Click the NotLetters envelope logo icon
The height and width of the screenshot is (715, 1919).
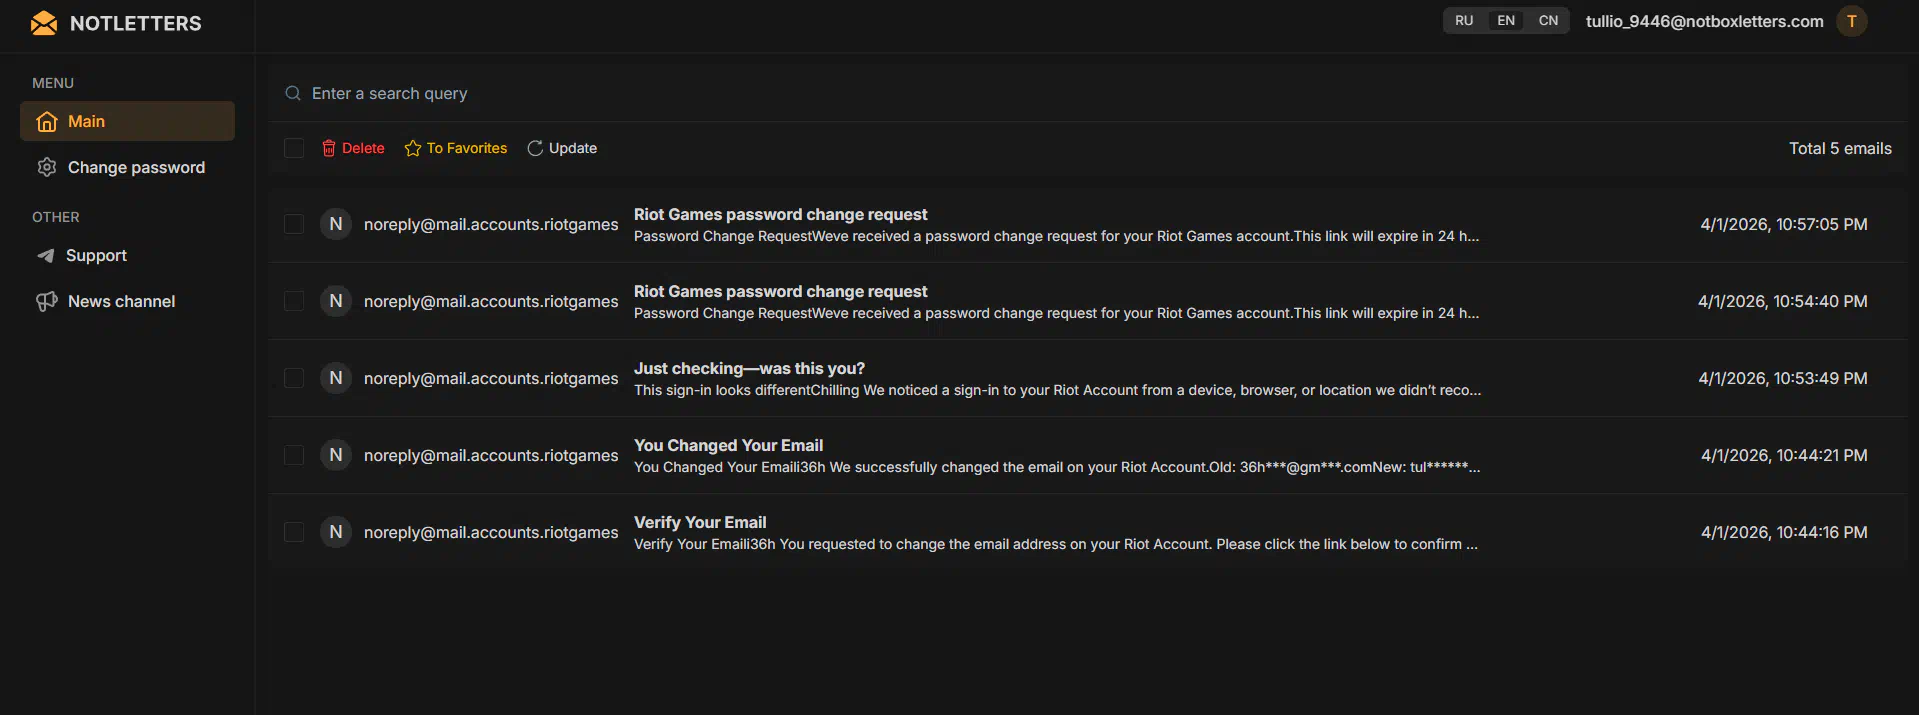coord(44,23)
